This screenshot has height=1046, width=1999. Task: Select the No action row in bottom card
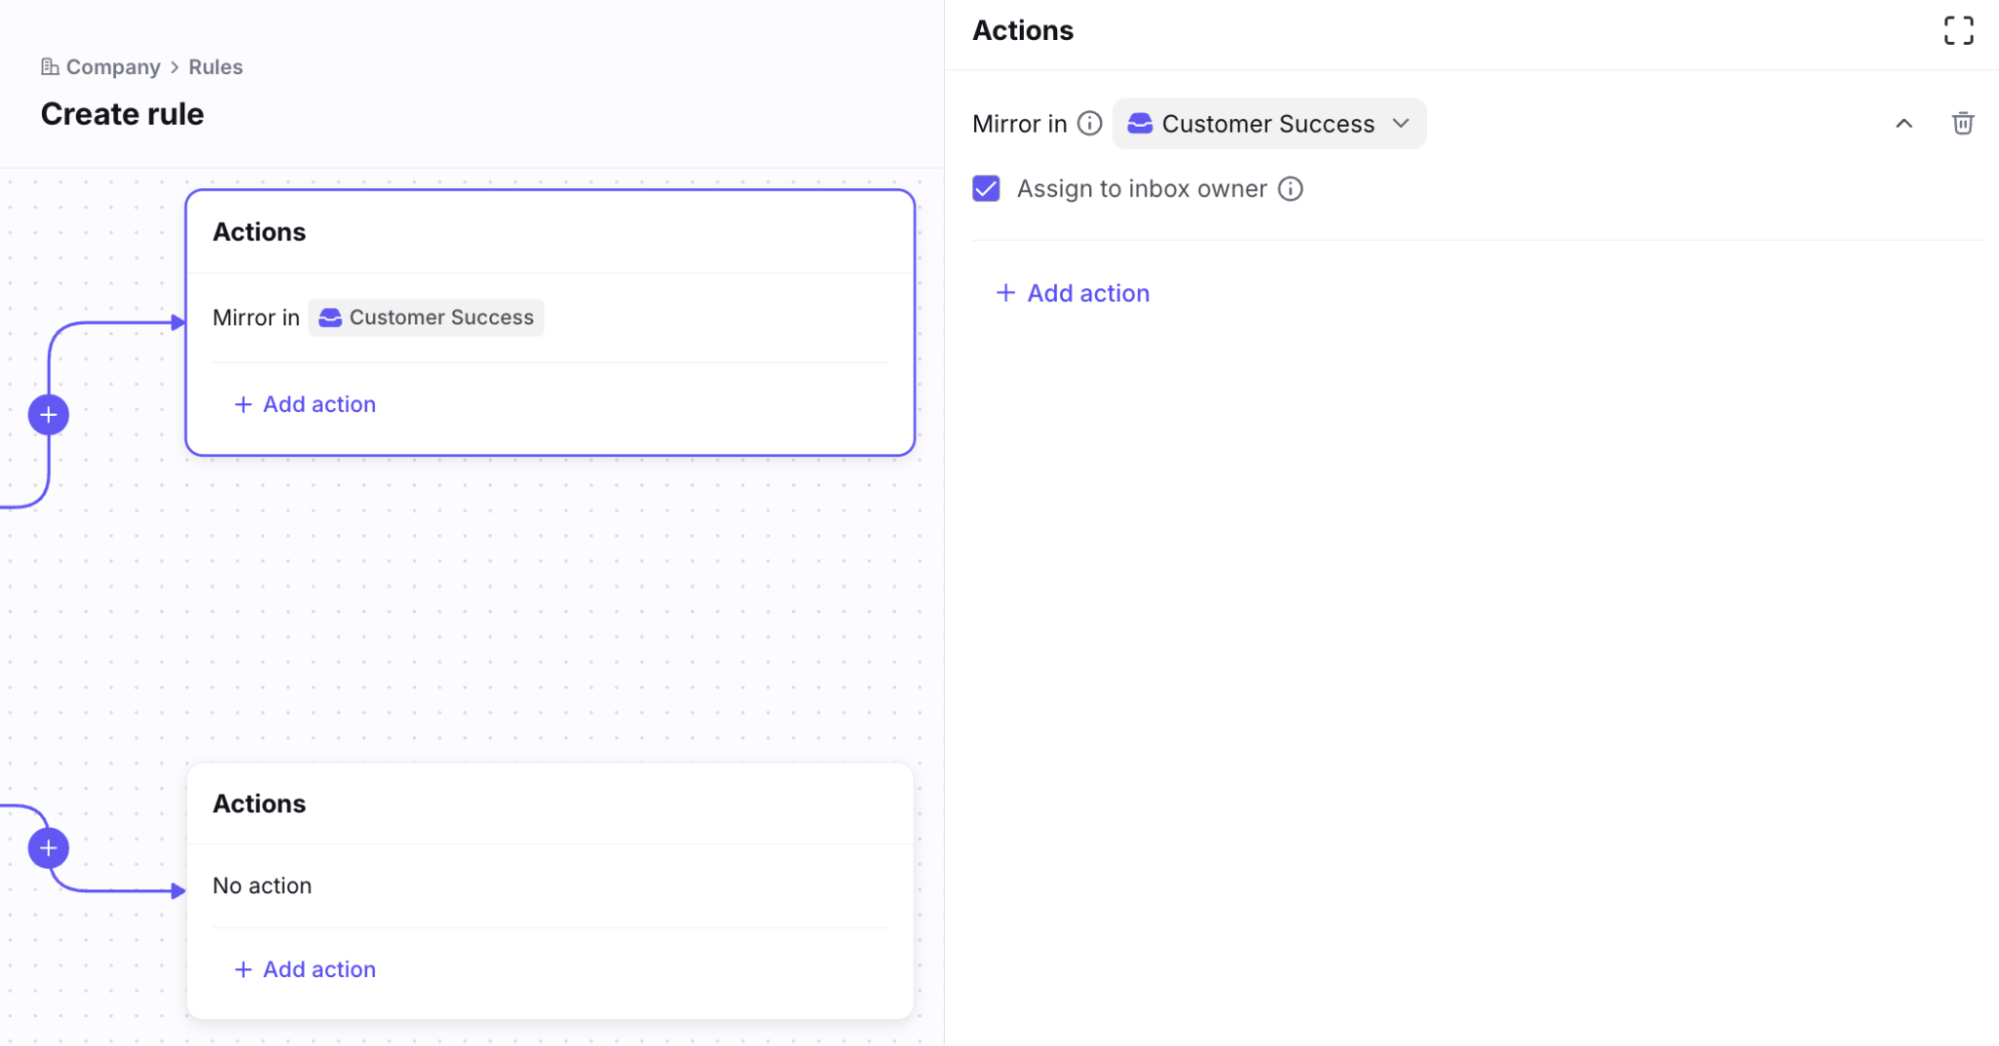[x=262, y=886]
